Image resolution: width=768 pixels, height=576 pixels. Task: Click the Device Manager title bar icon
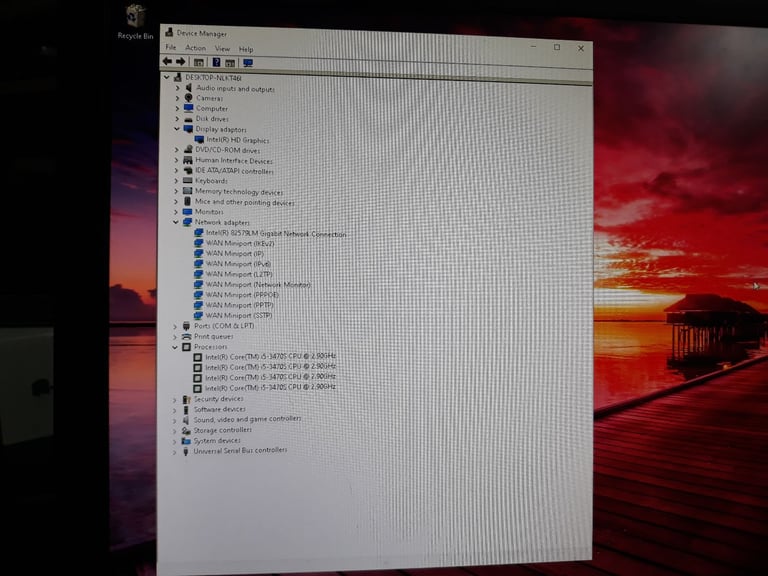click(x=169, y=32)
